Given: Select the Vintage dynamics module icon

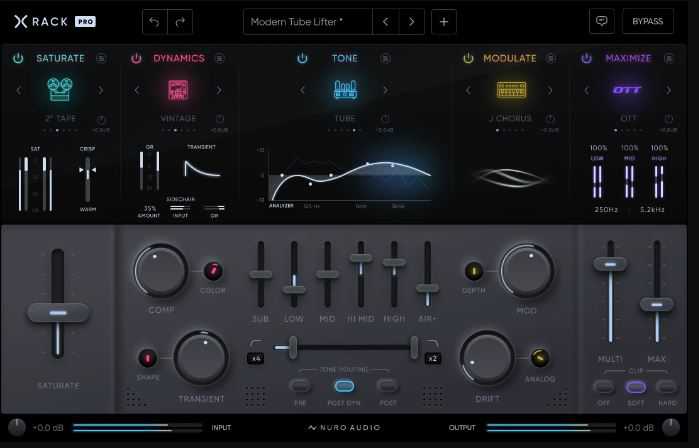Looking at the screenshot, I should coord(178,90).
